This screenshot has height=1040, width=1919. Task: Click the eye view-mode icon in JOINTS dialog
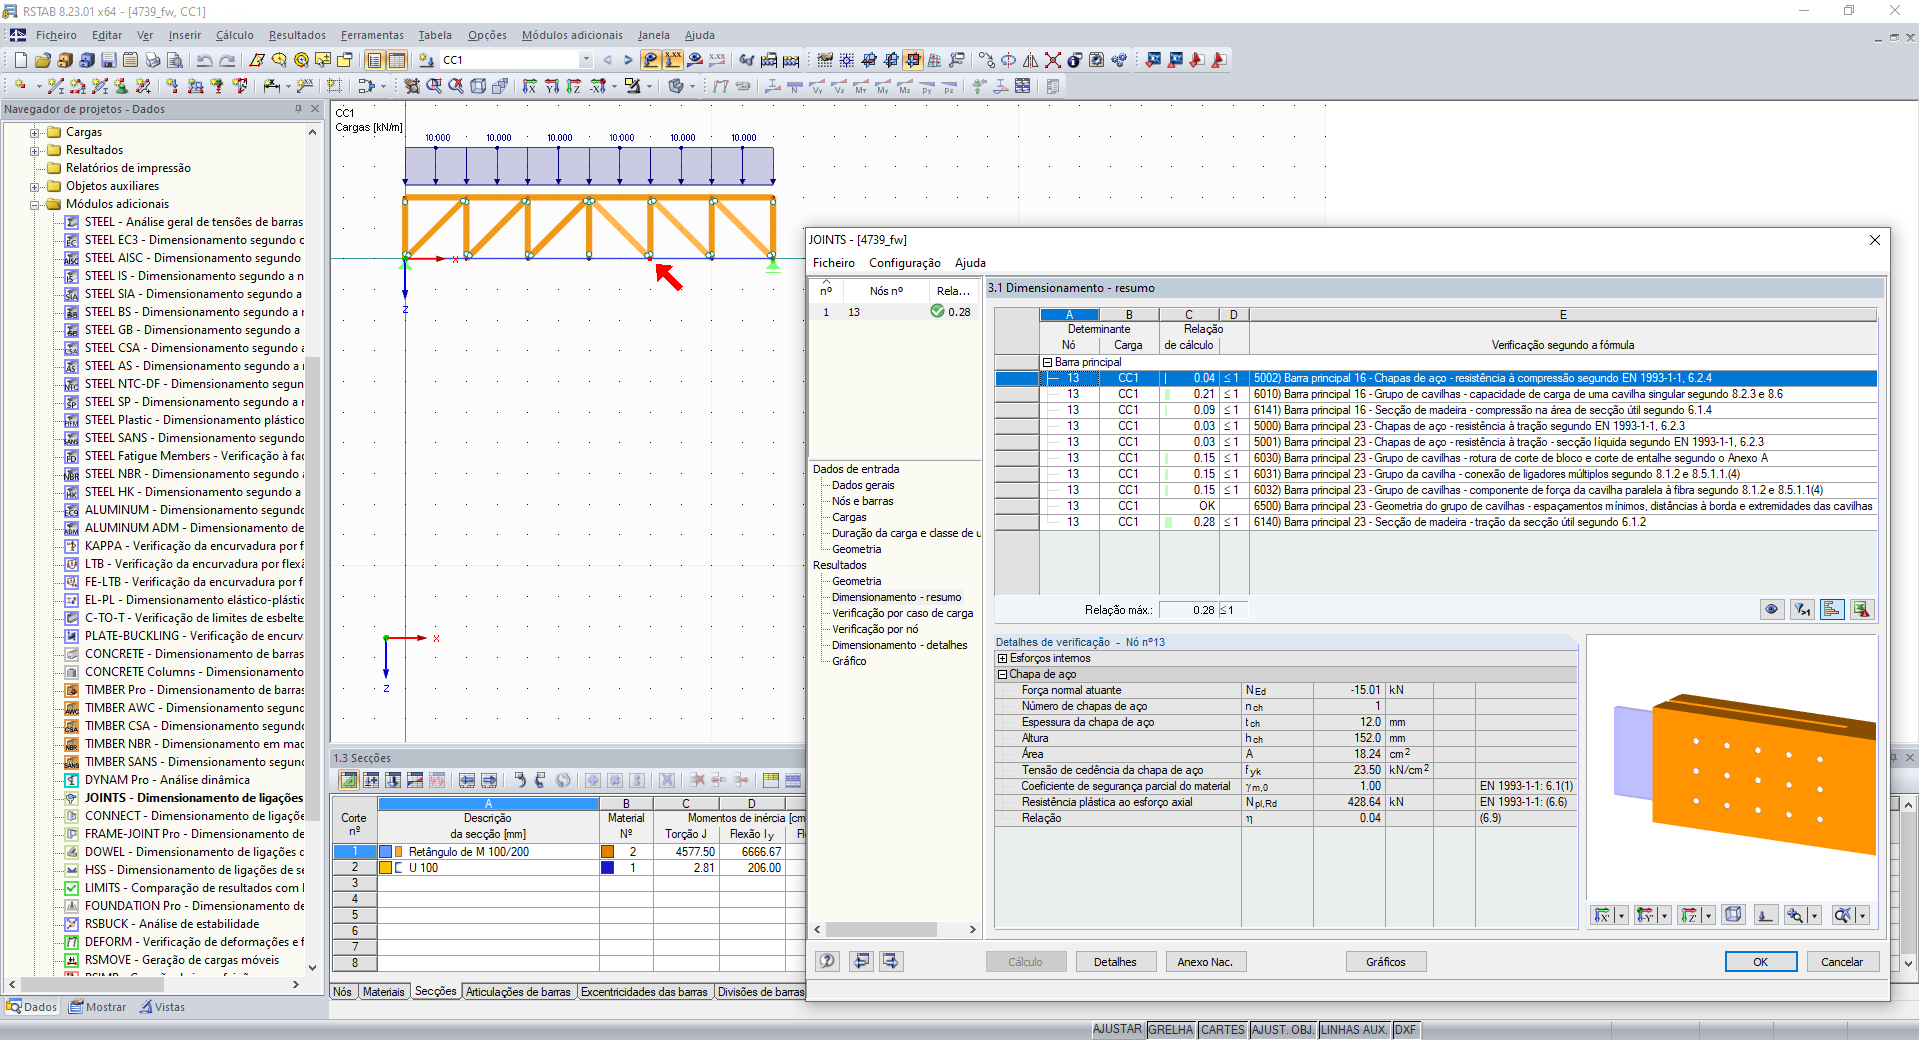[1771, 609]
